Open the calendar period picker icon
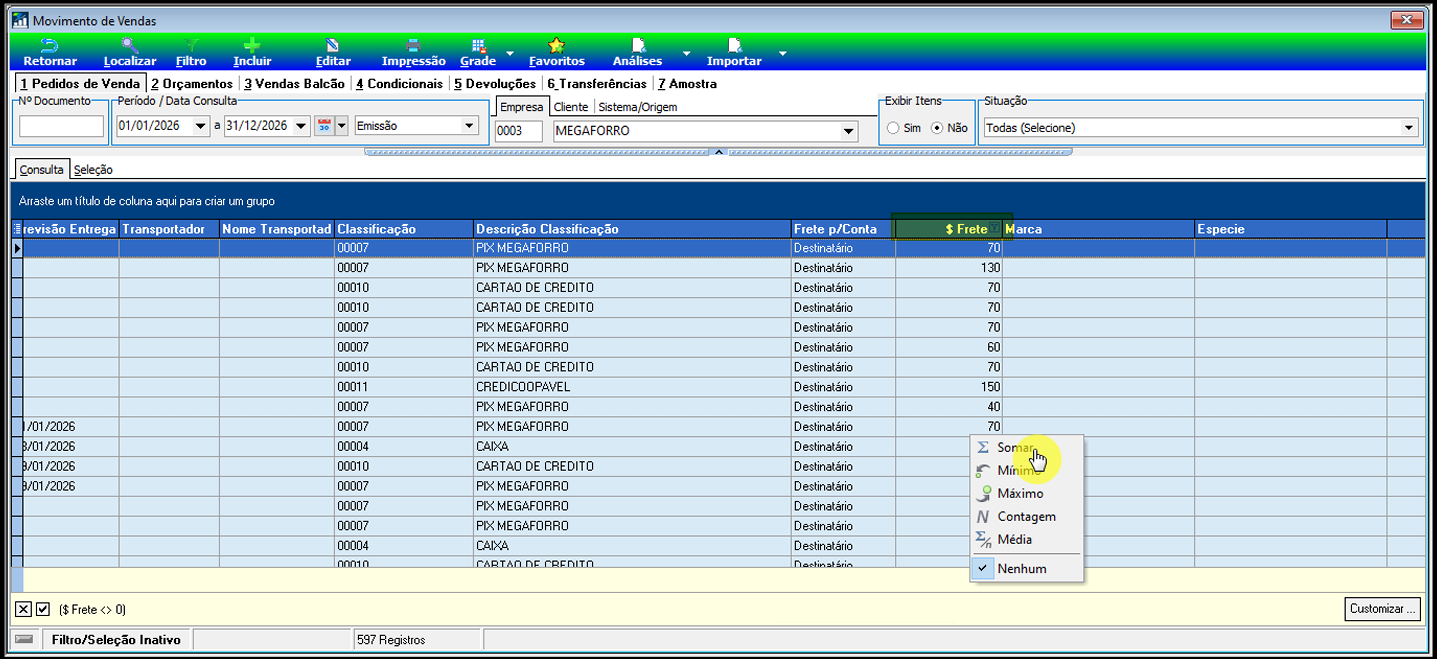 pos(324,125)
